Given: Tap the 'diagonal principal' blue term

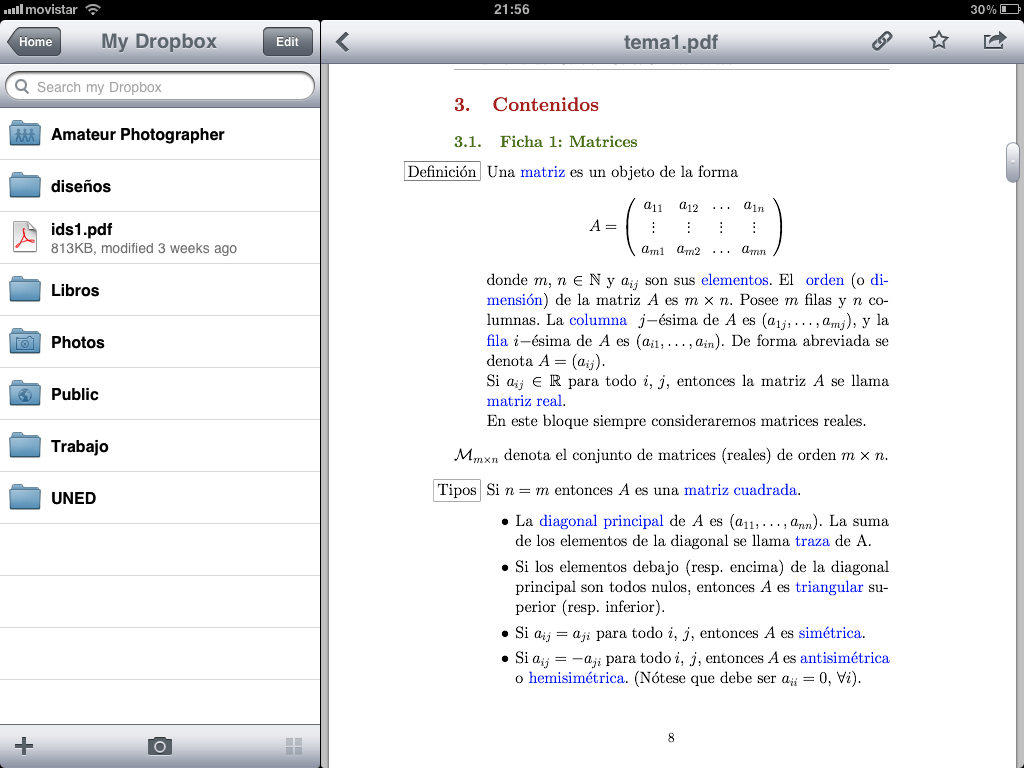Looking at the screenshot, I should tap(601, 521).
